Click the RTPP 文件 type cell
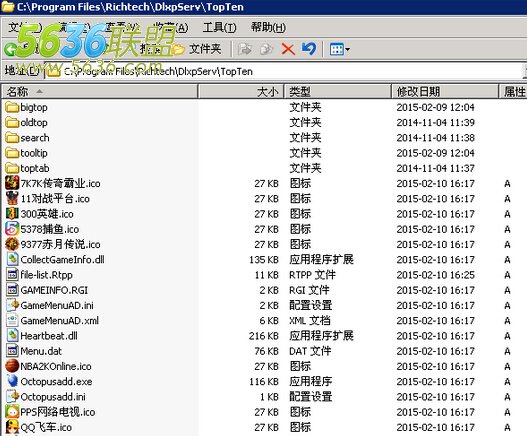 pos(312,275)
